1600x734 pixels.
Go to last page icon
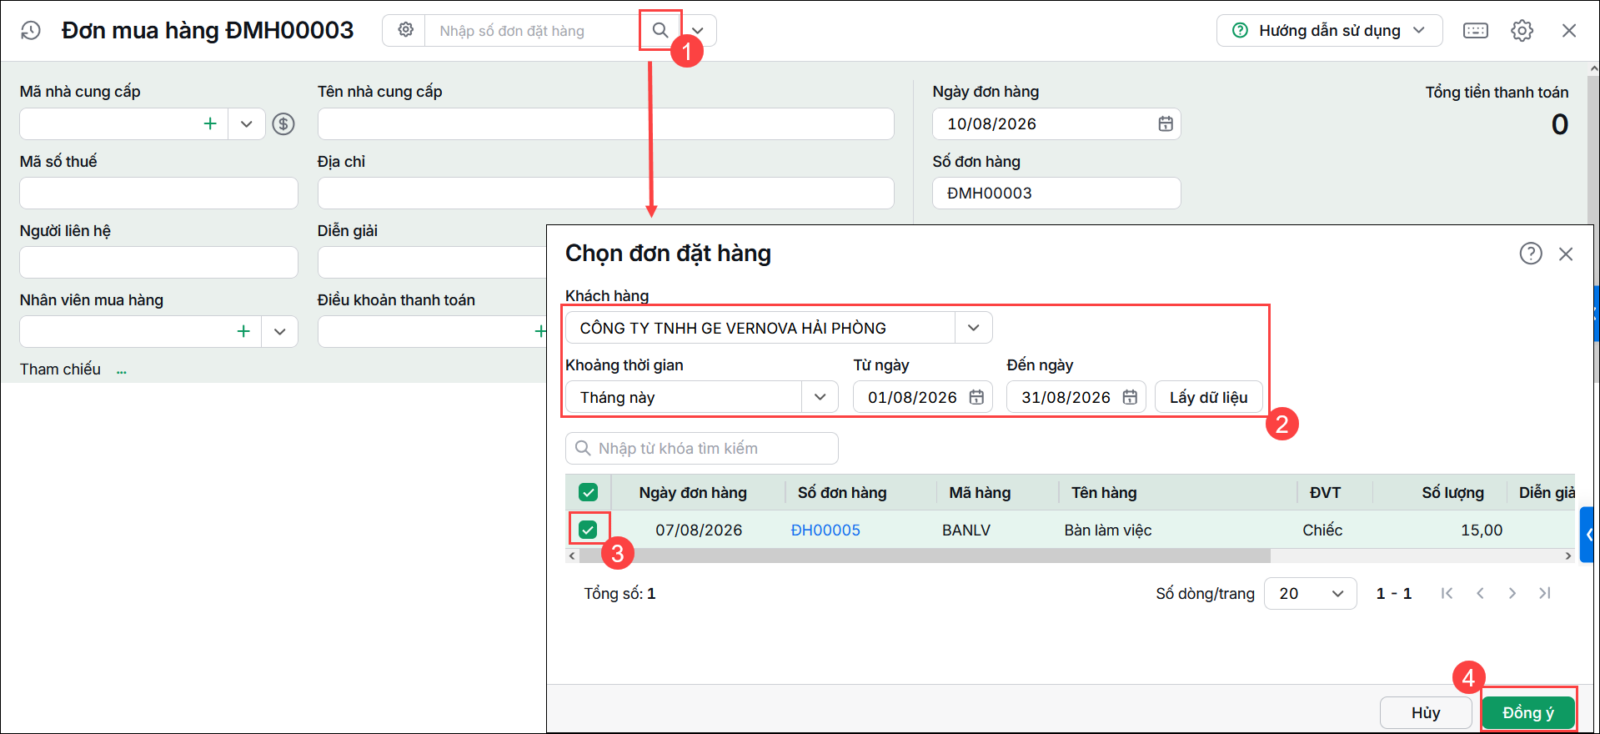[1545, 593]
